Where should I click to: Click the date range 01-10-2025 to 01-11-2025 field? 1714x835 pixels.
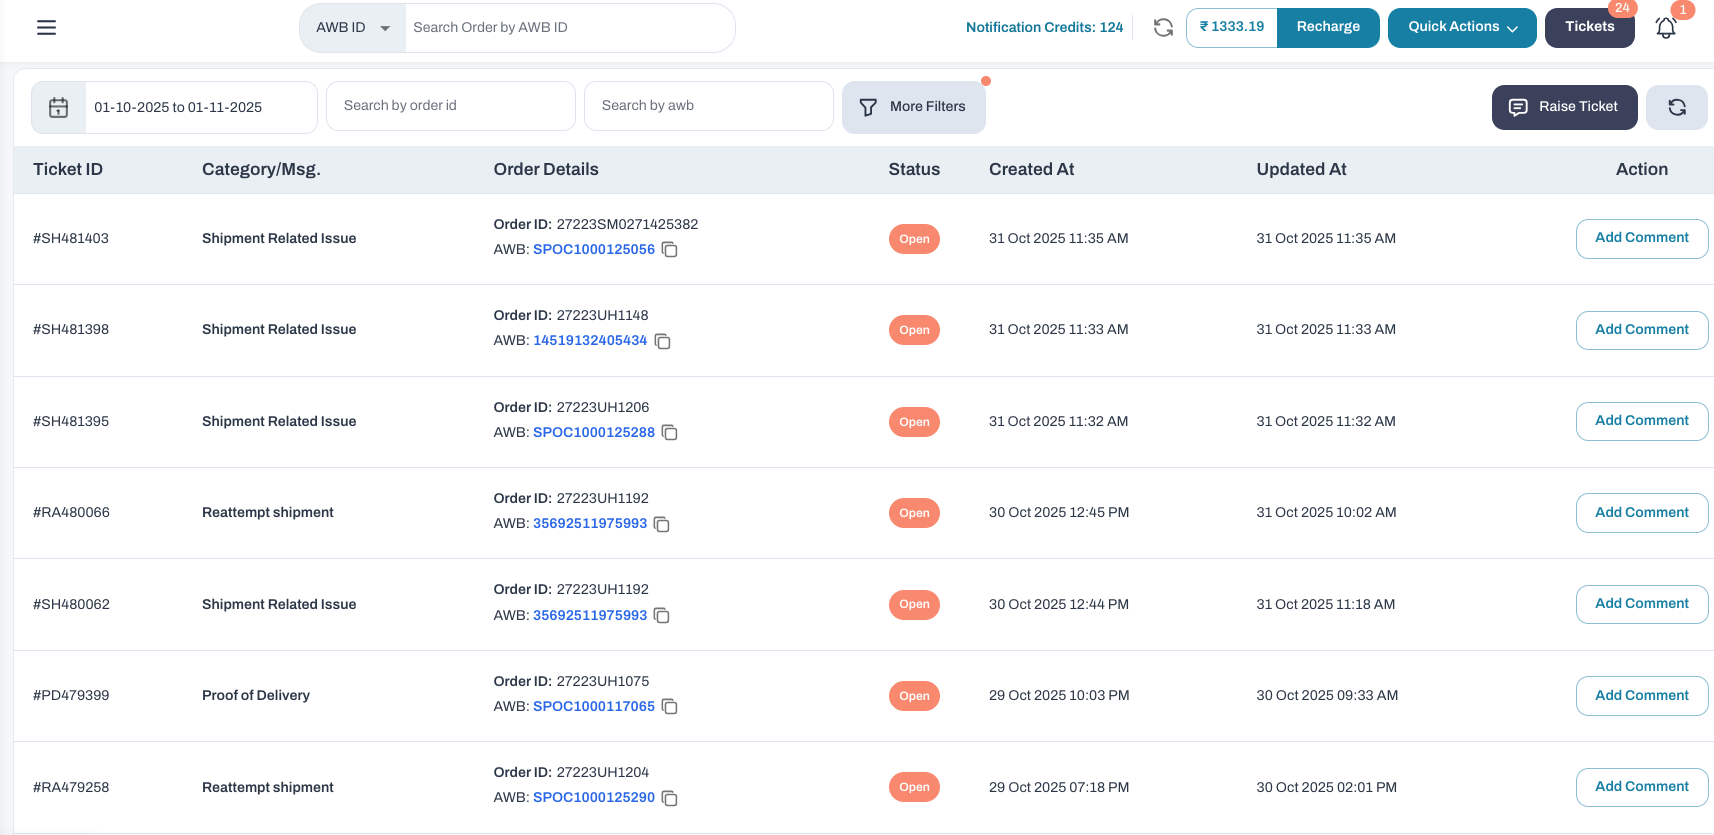pos(200,108)
